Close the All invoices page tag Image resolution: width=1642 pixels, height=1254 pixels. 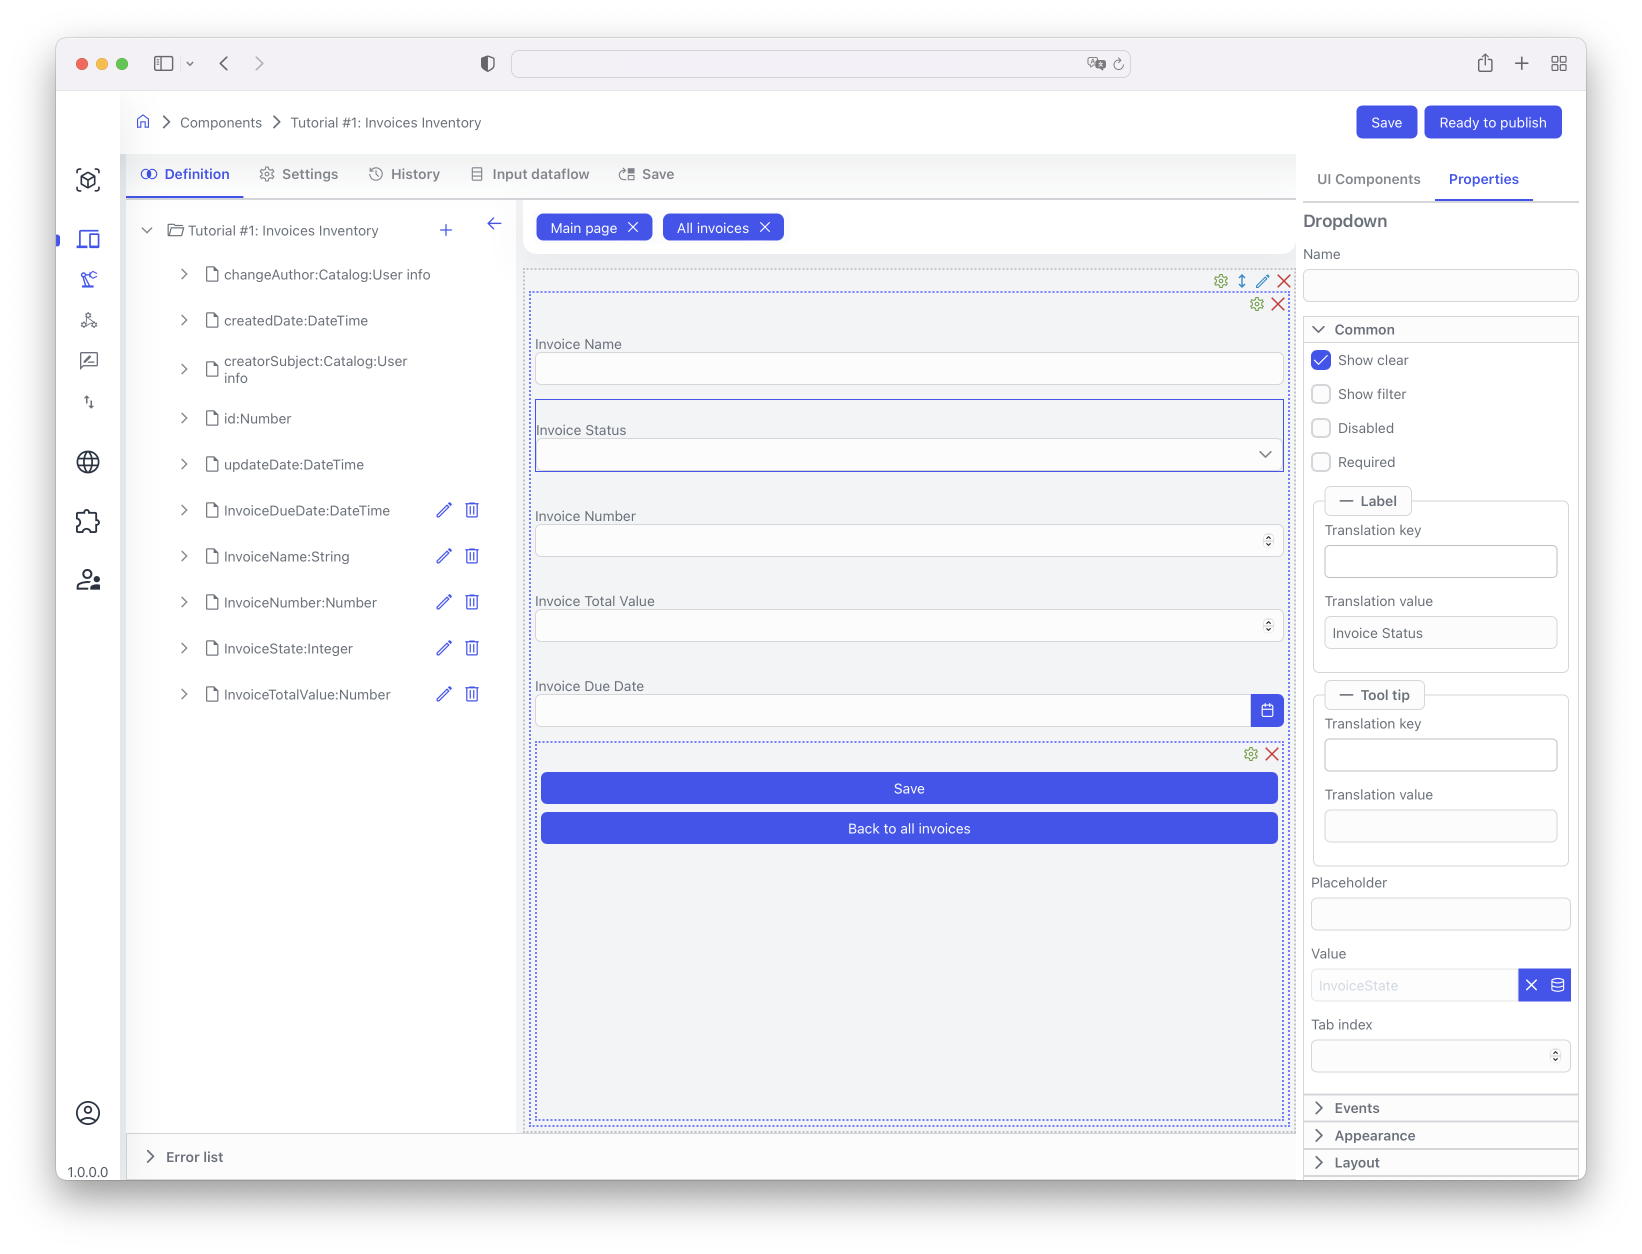point(765,227)
